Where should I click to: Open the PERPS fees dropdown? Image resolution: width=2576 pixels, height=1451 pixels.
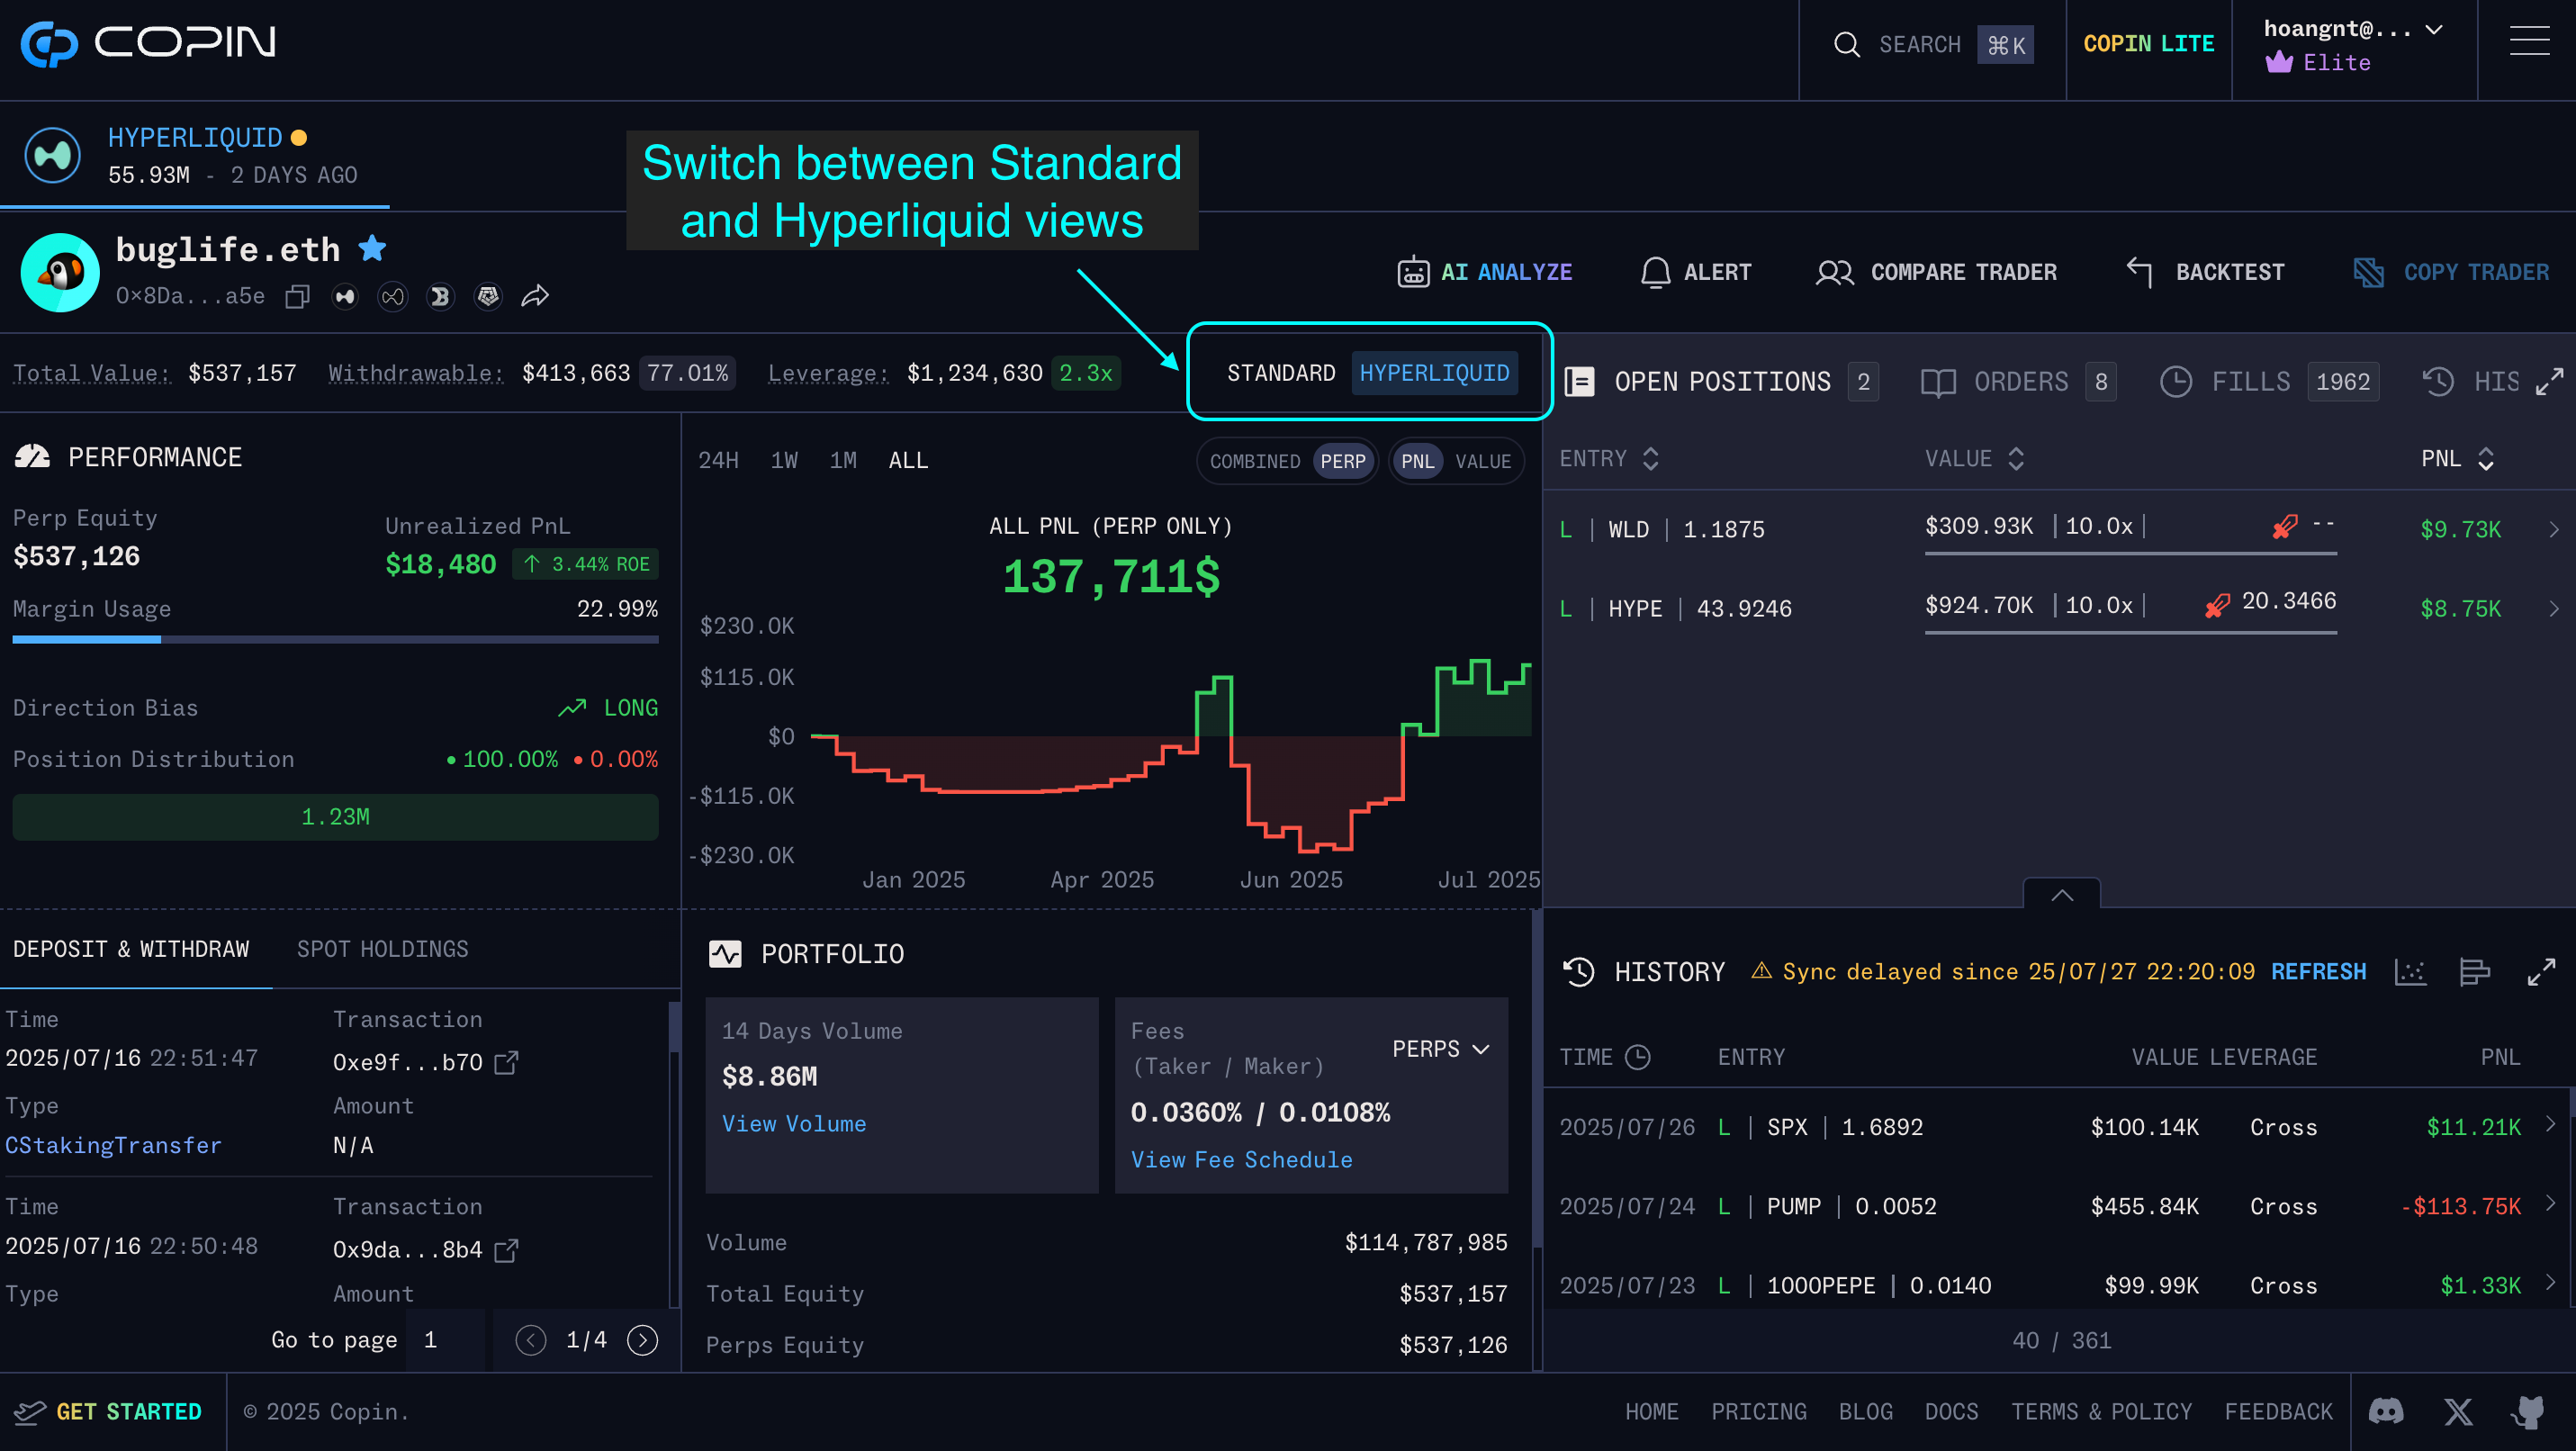pyautogui.click(x=1440, y=1049)
